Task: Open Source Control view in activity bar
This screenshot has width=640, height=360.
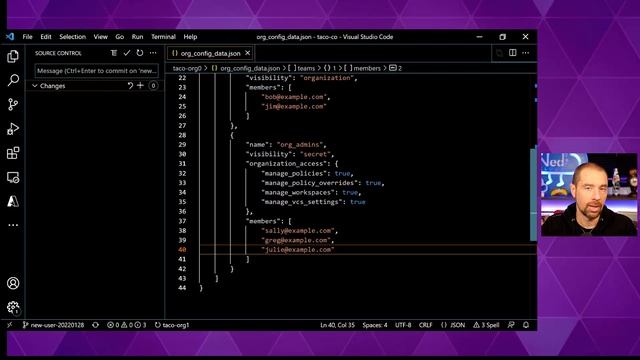Action: tap(13, 104)
